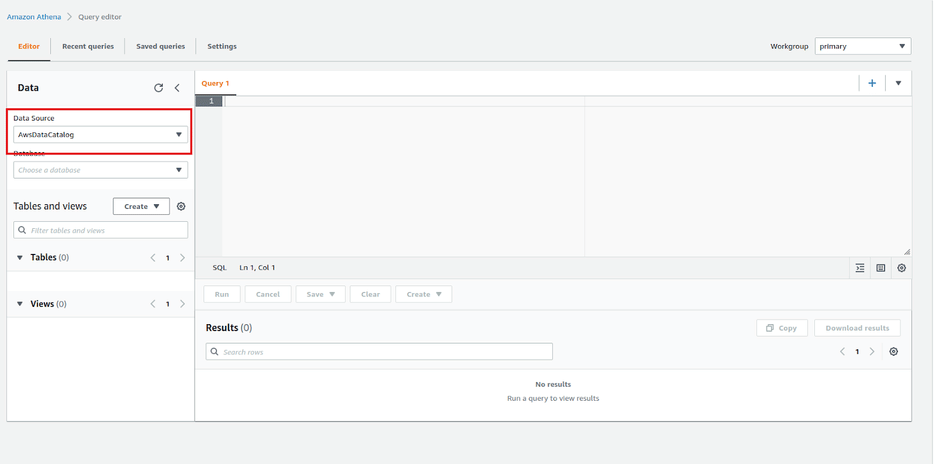Focus the Filter tables and views field
Image resolution: width=936 pixels, height=464 pixels.
pyautogui.click(x=100, y=231)
